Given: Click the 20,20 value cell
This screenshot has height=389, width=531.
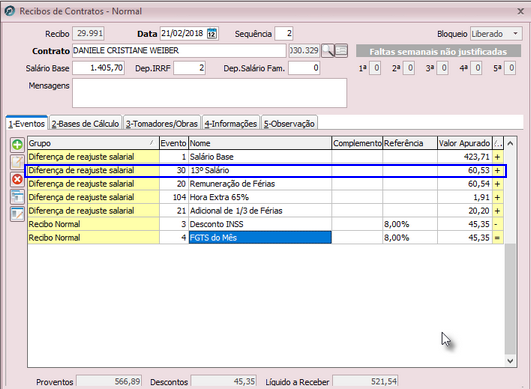Looking at the screenshot, I should [x=464, y=211].
